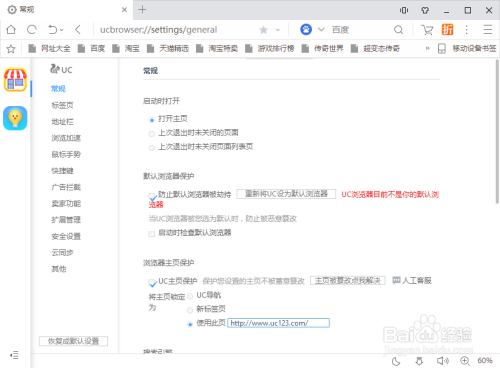Viewport: 500px width, 368px height.
Task: Open the hamburger main menu
Action: (x=488, y=30)
